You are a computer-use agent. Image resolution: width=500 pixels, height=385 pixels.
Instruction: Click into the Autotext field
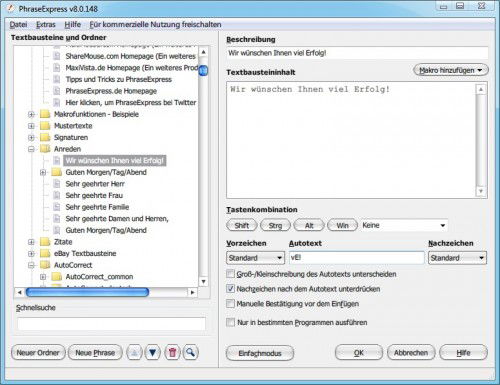[357, 258]
